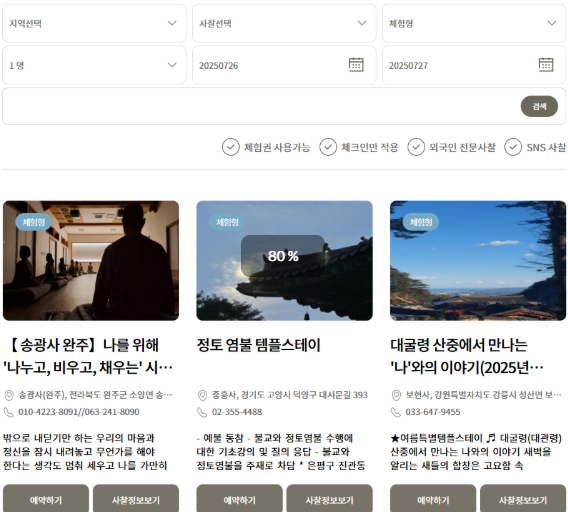568x512 pixels.
Task: Toggle the 체크인만 적용 filter
Action: coord(359,147)
